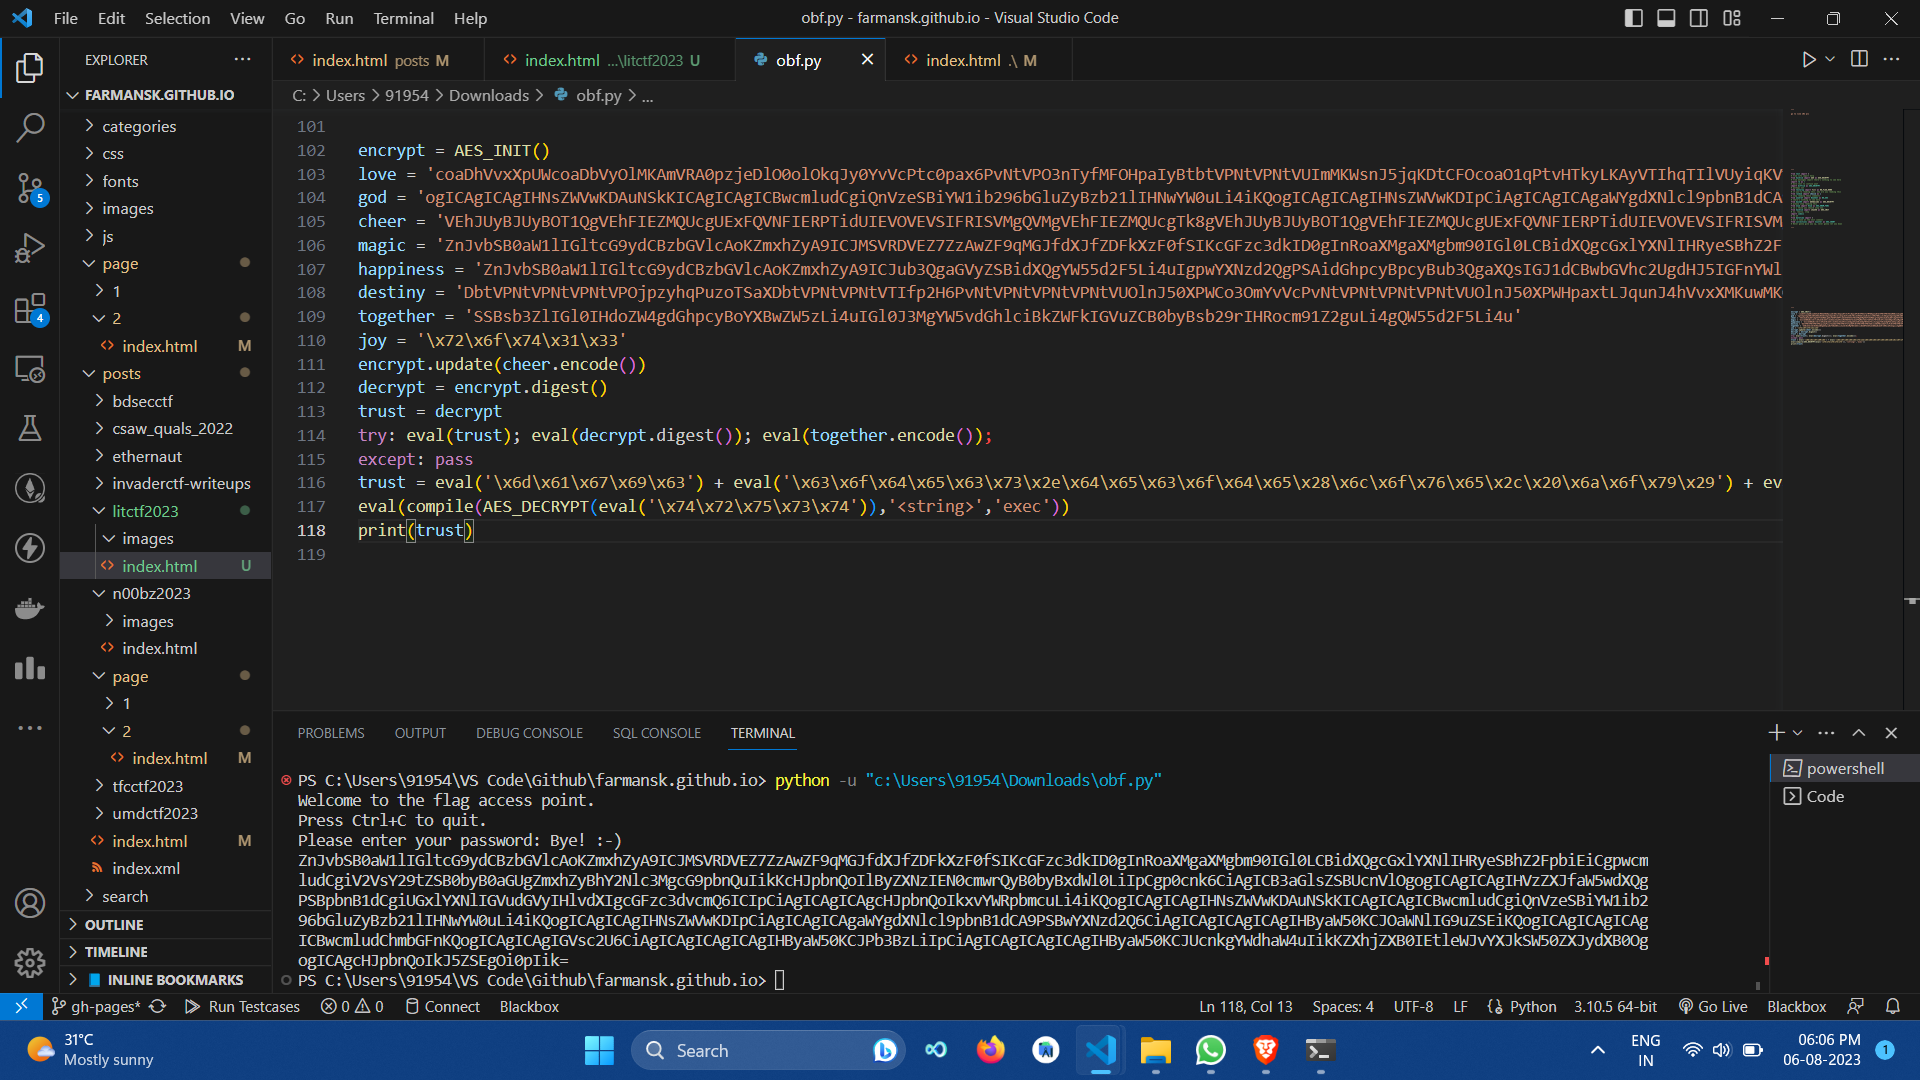1920x1080 pixels.
Task: Open the Run and Debug view
Action: click(x=30, y=247)
